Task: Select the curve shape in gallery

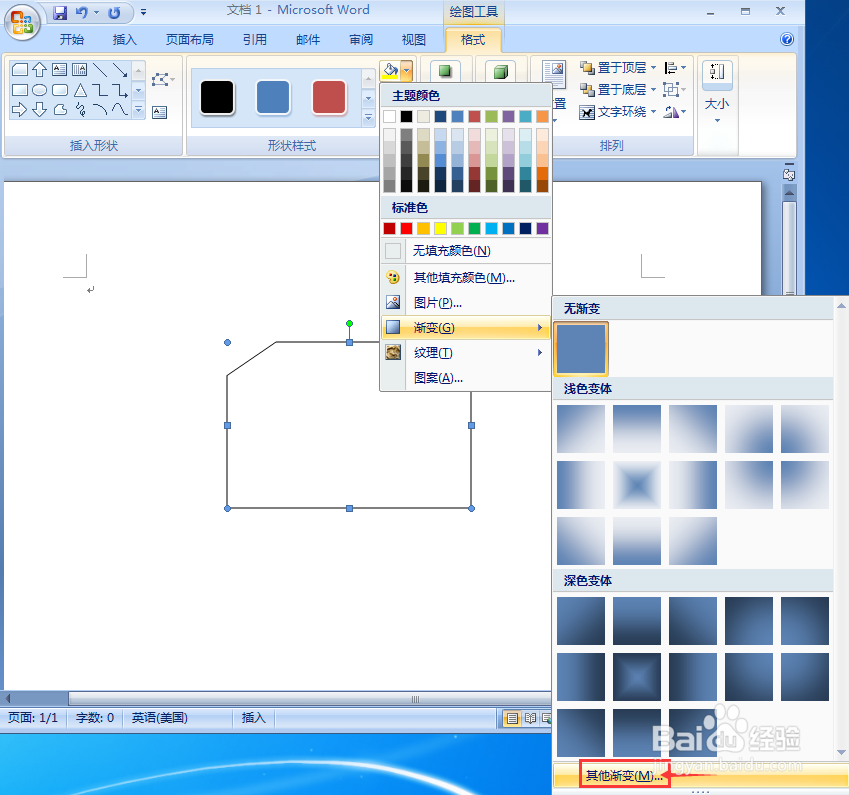Action: (x=120, y=110)
